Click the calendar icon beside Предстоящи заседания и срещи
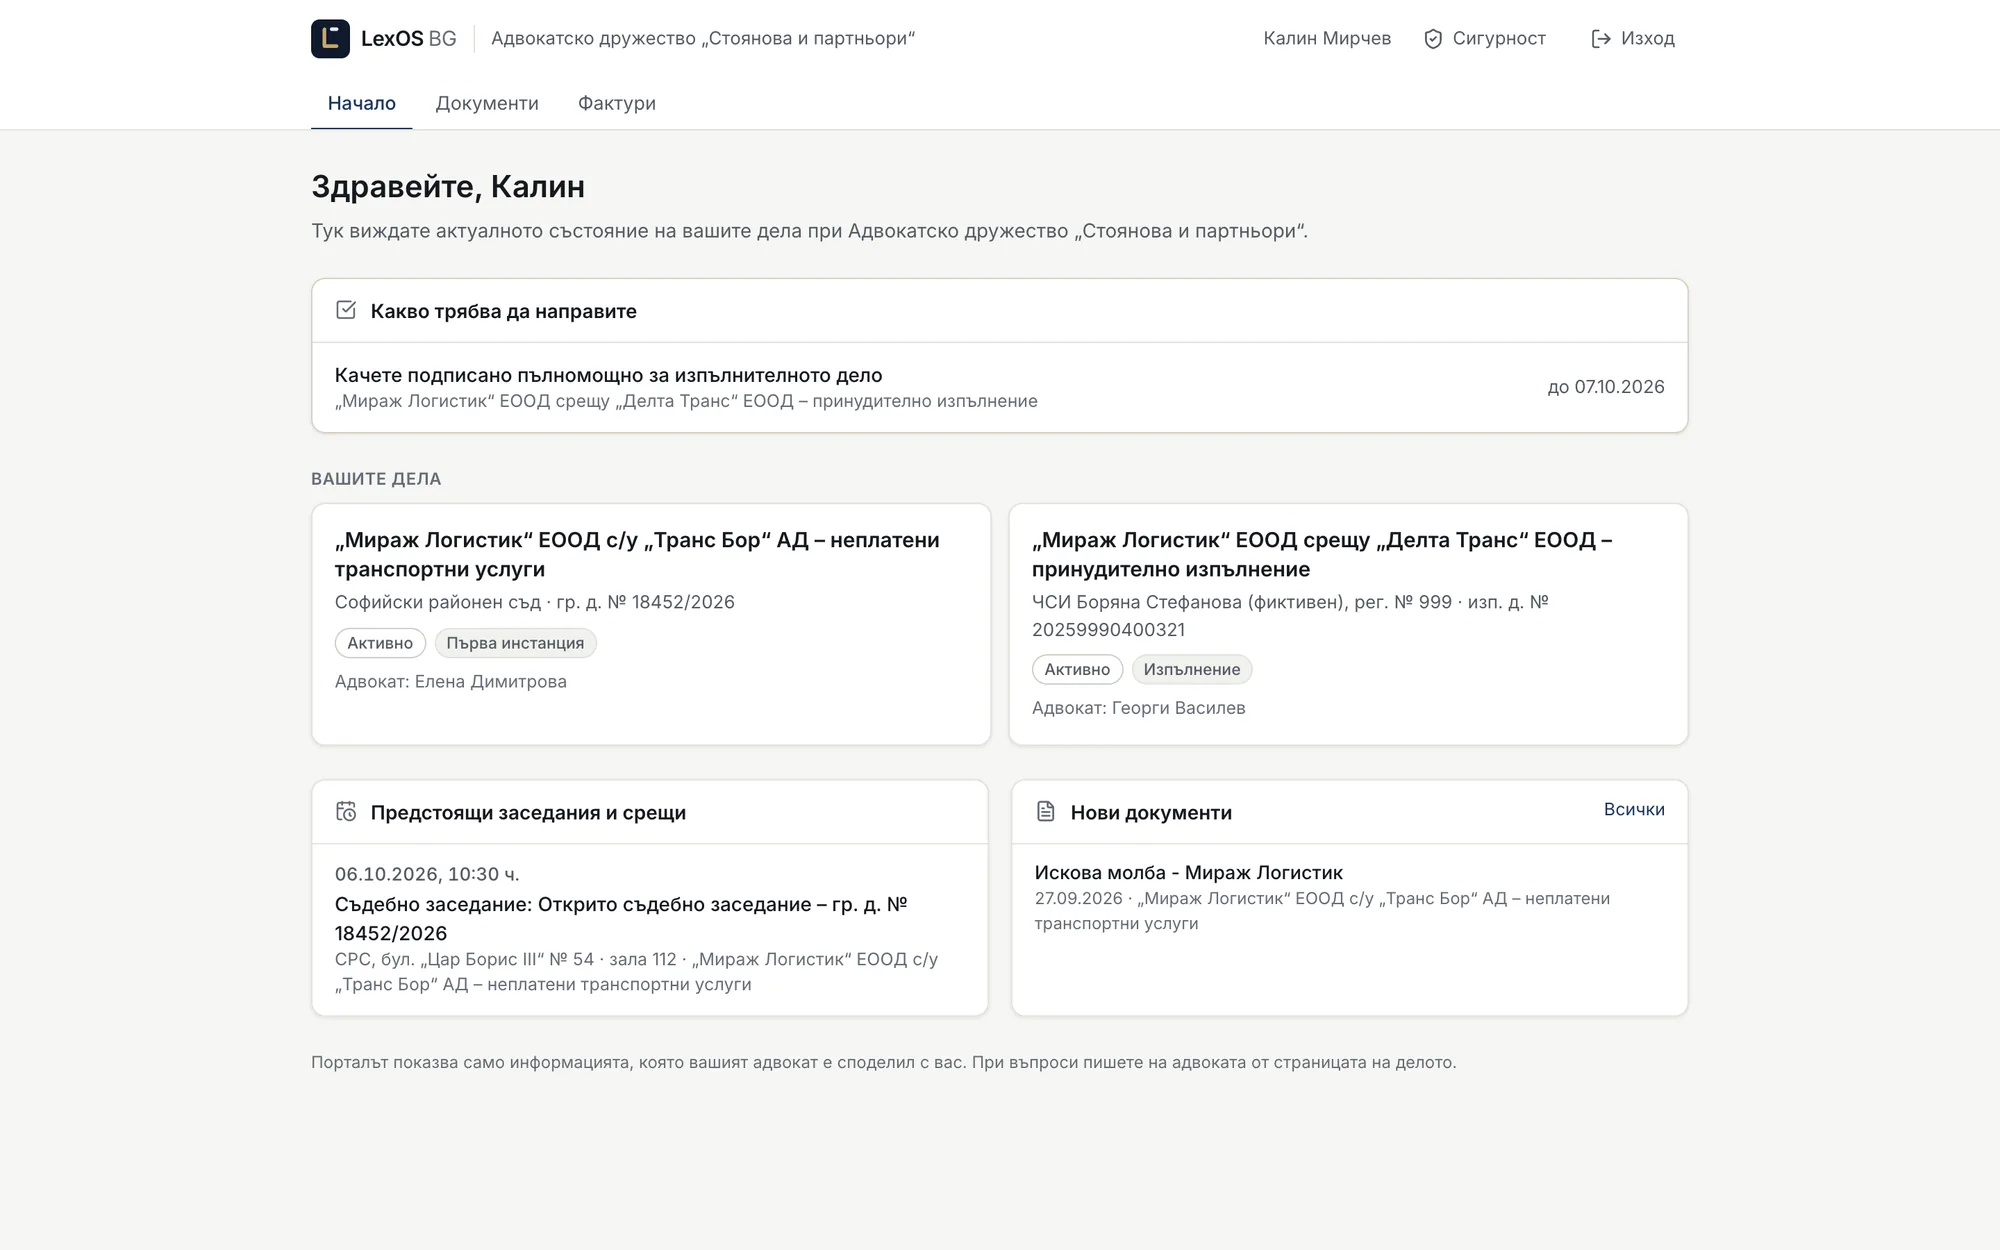The height and width of the screenshot is (1250, 2000). 346,811
